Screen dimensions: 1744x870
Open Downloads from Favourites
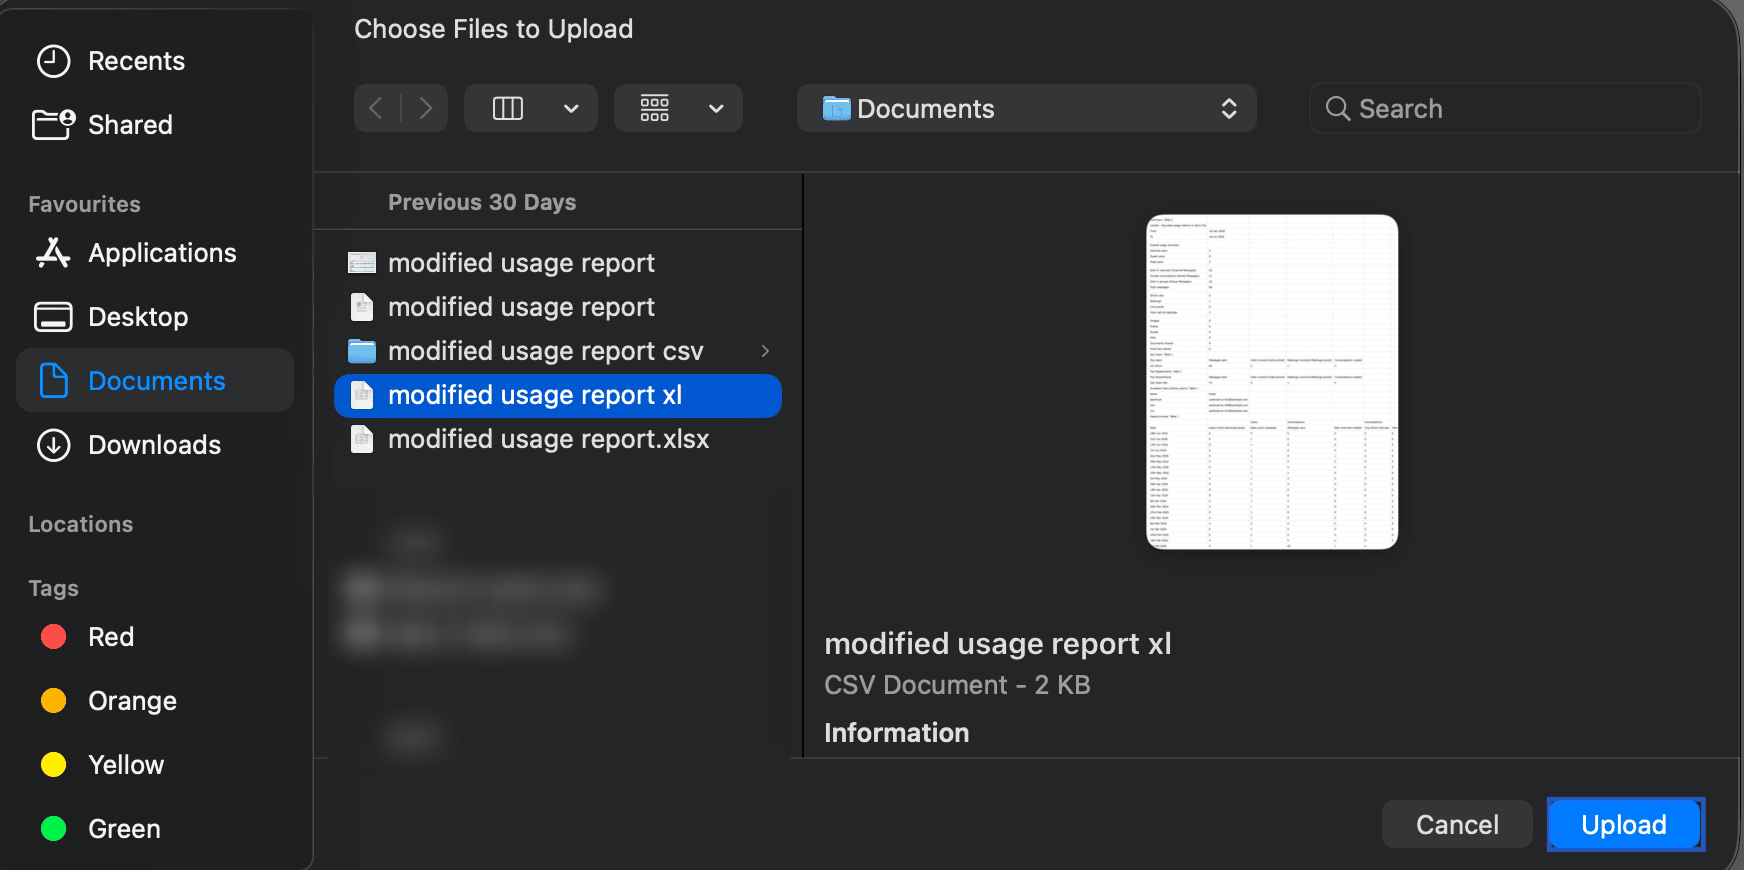pyautogui.click(x=154, y=445)
